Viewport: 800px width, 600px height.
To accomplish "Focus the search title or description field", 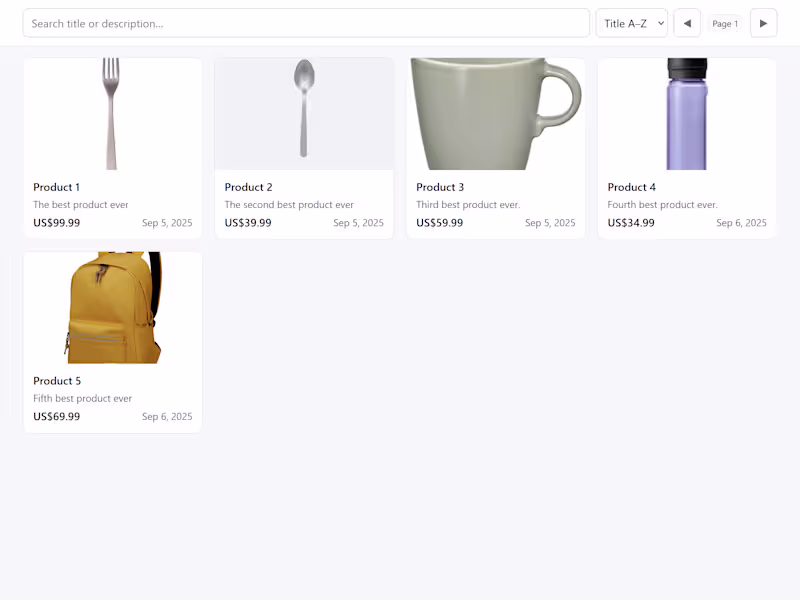I will pos(306,23).
